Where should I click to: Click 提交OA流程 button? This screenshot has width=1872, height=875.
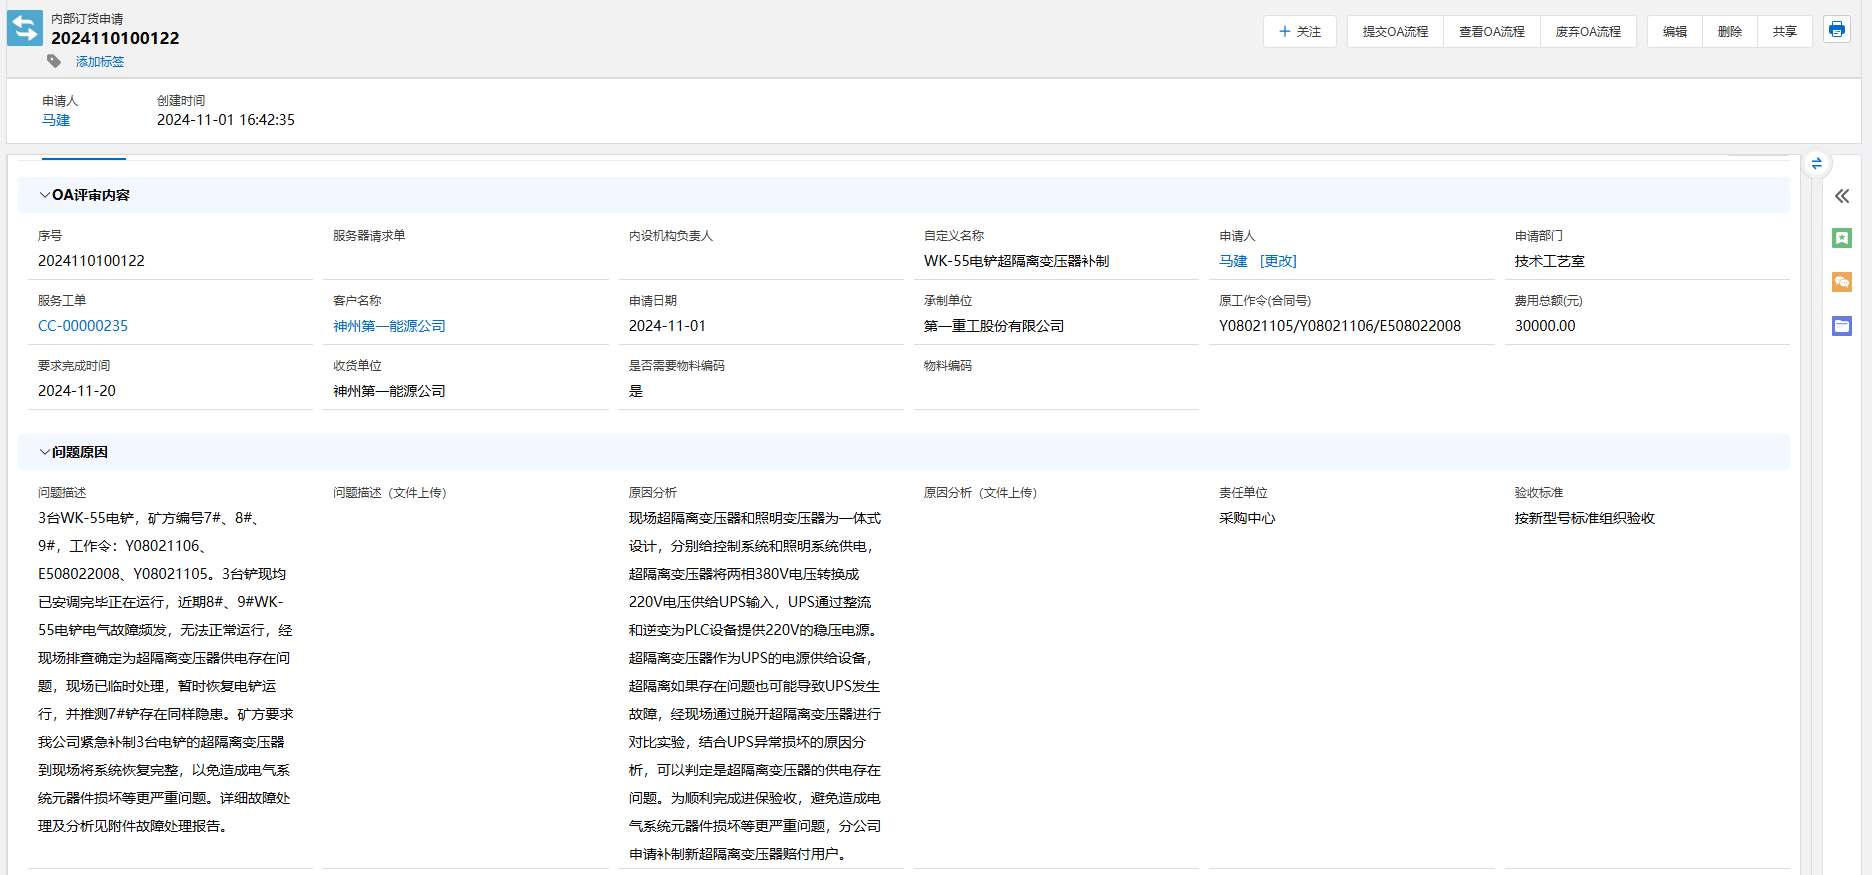pos(1395,32)
